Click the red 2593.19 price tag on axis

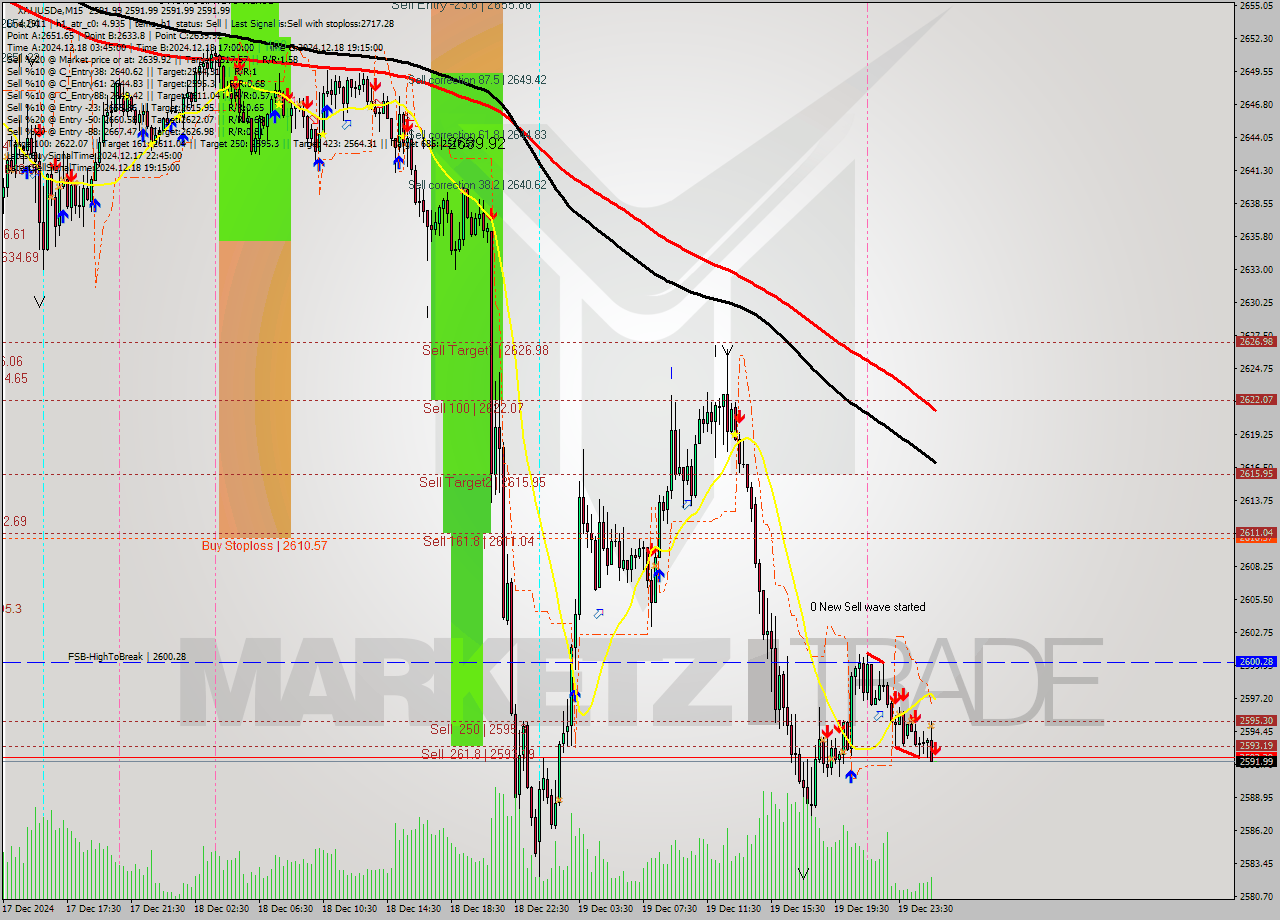coord(1256,746)
